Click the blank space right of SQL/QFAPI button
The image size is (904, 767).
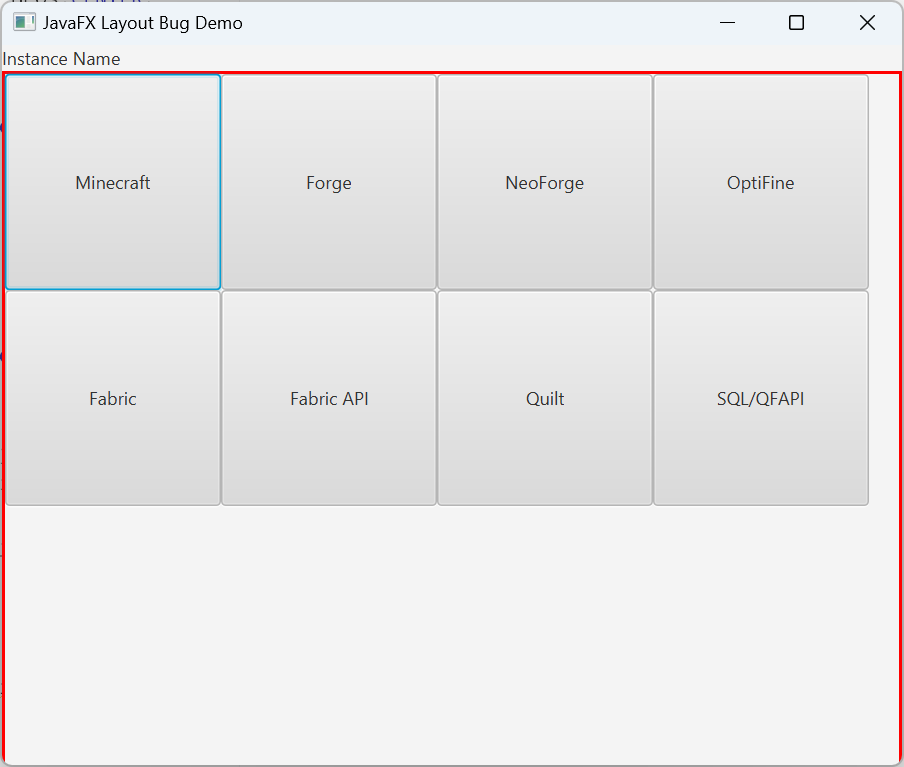pyautogui.click(x=884, y=398)
